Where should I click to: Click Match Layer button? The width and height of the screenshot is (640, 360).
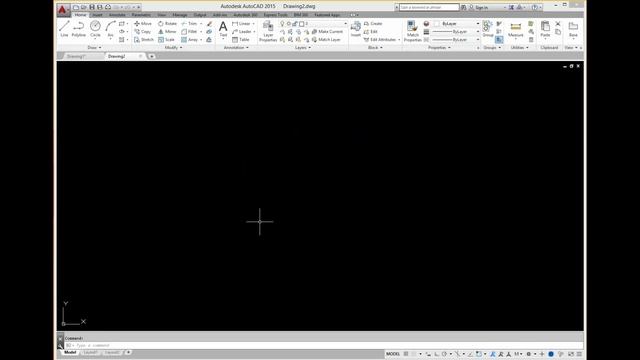click(326, 40)
